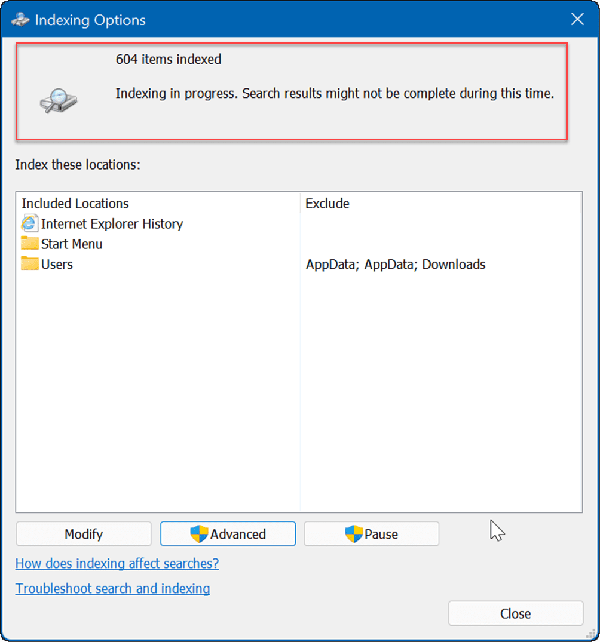Click the Included Locations column header

[75, 203]
